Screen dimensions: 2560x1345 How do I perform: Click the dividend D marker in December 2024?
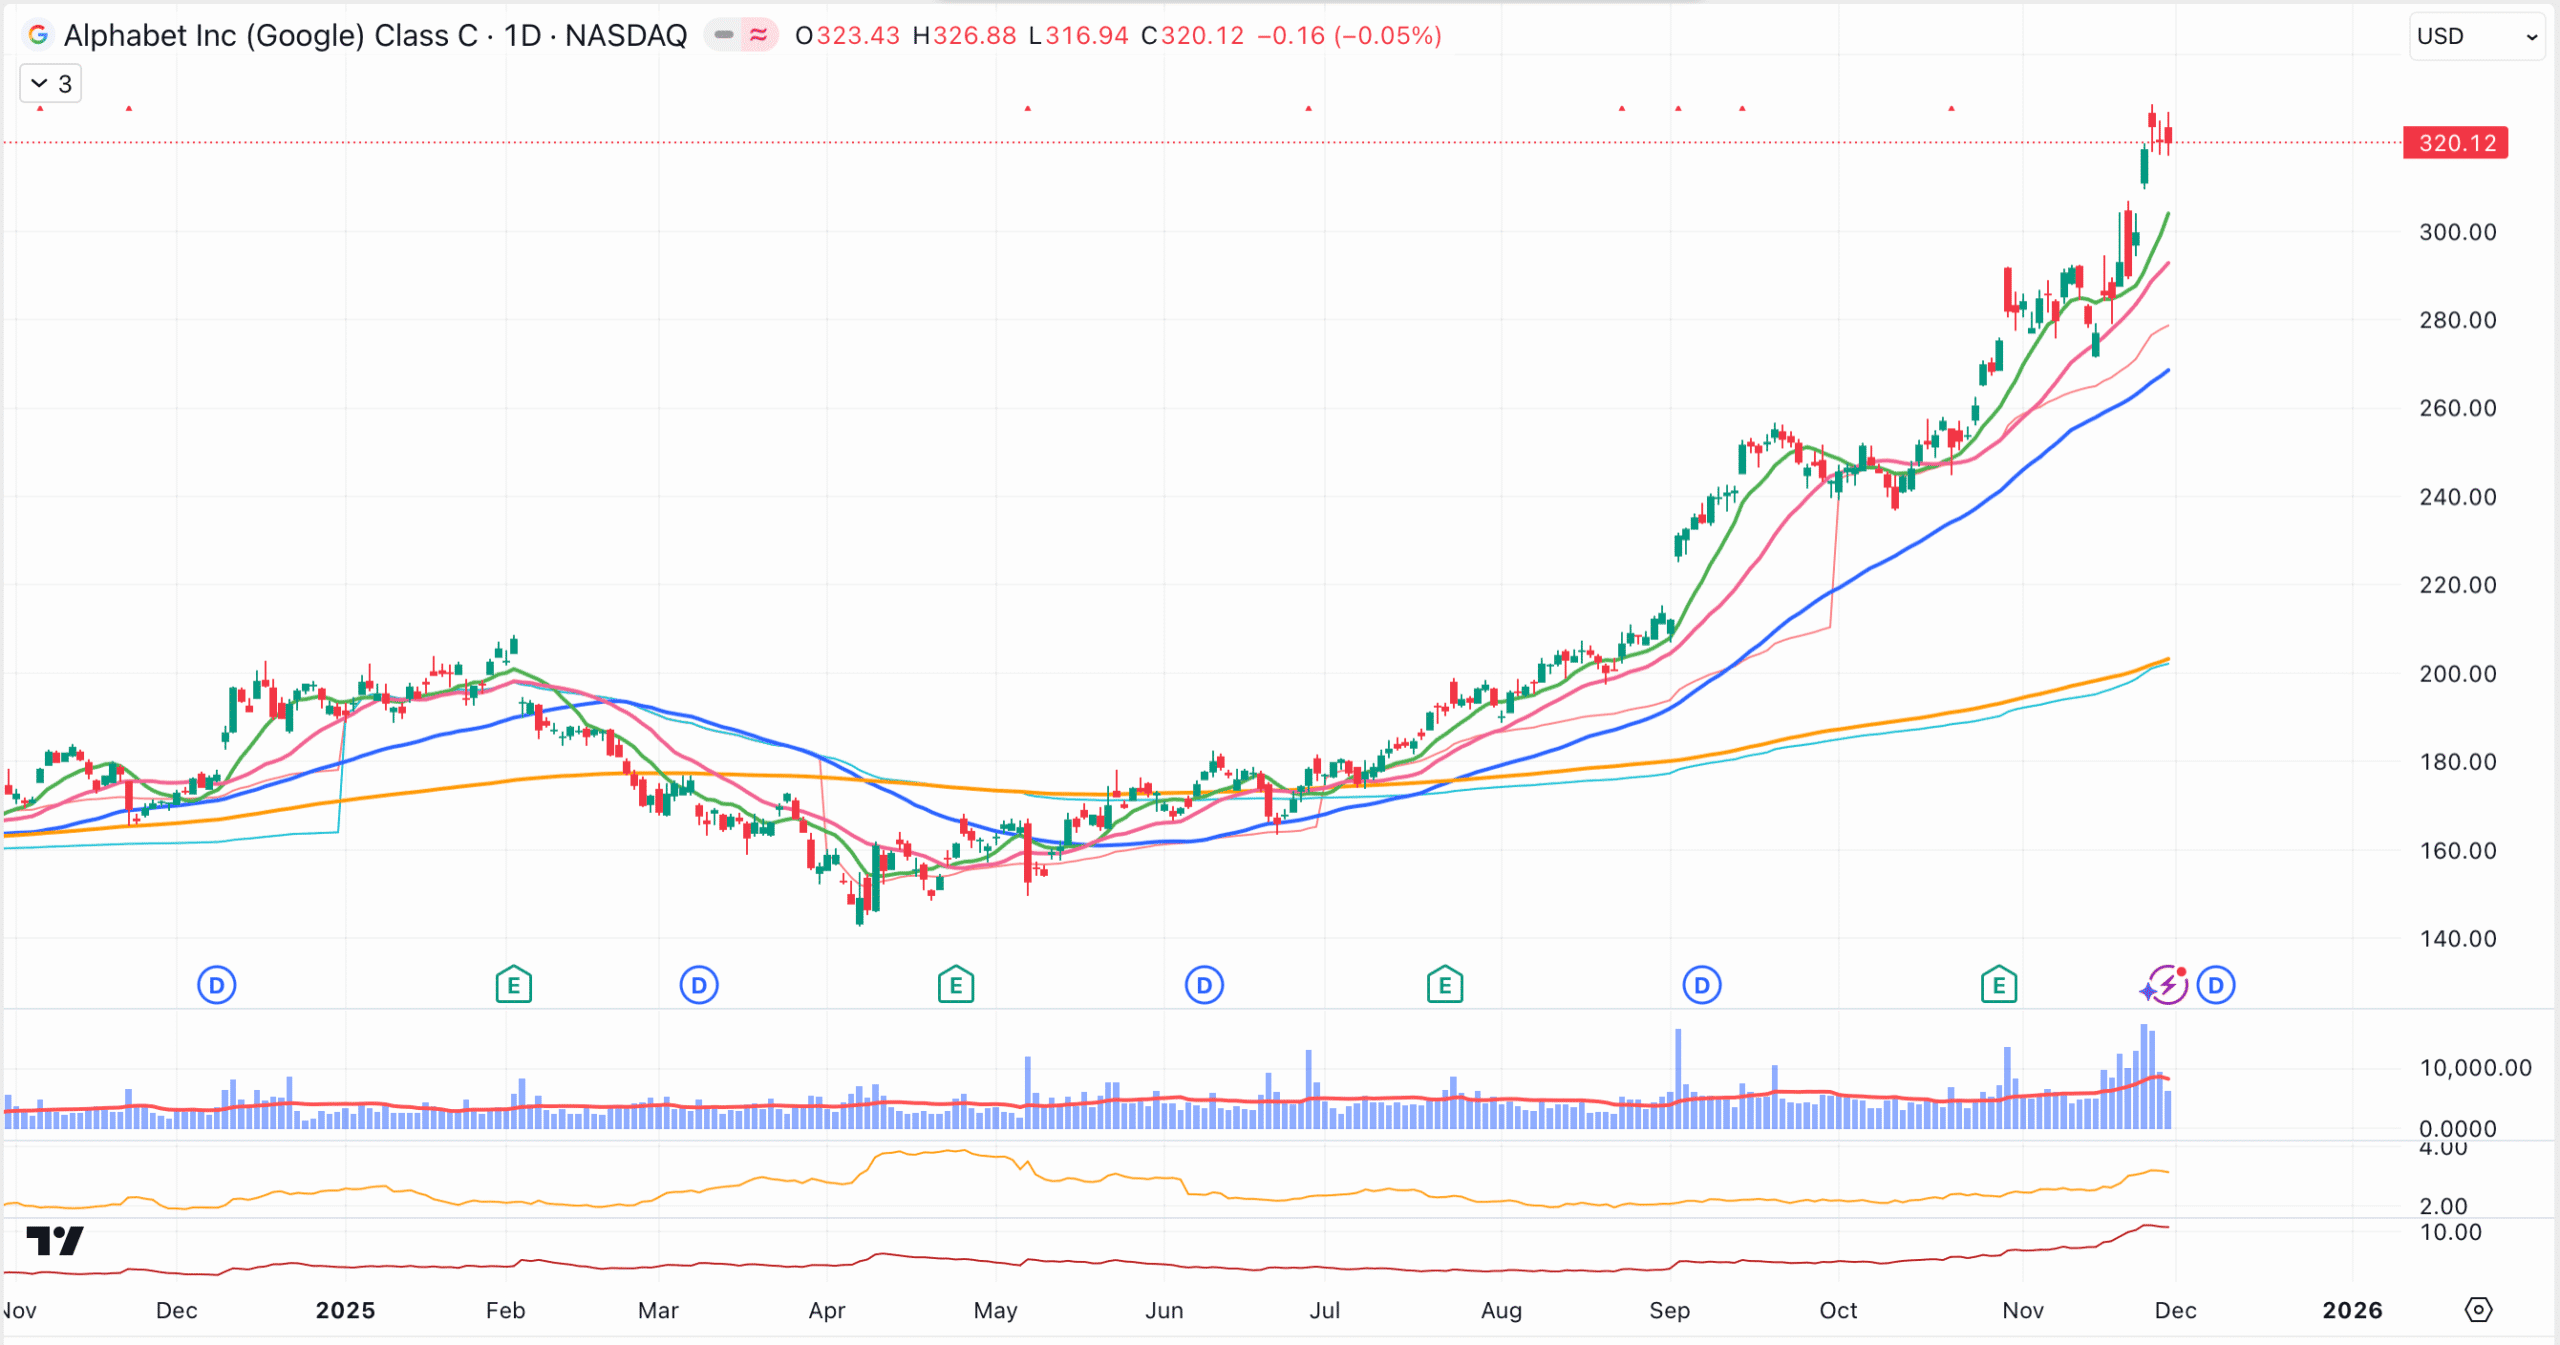(x=216, y=986)
